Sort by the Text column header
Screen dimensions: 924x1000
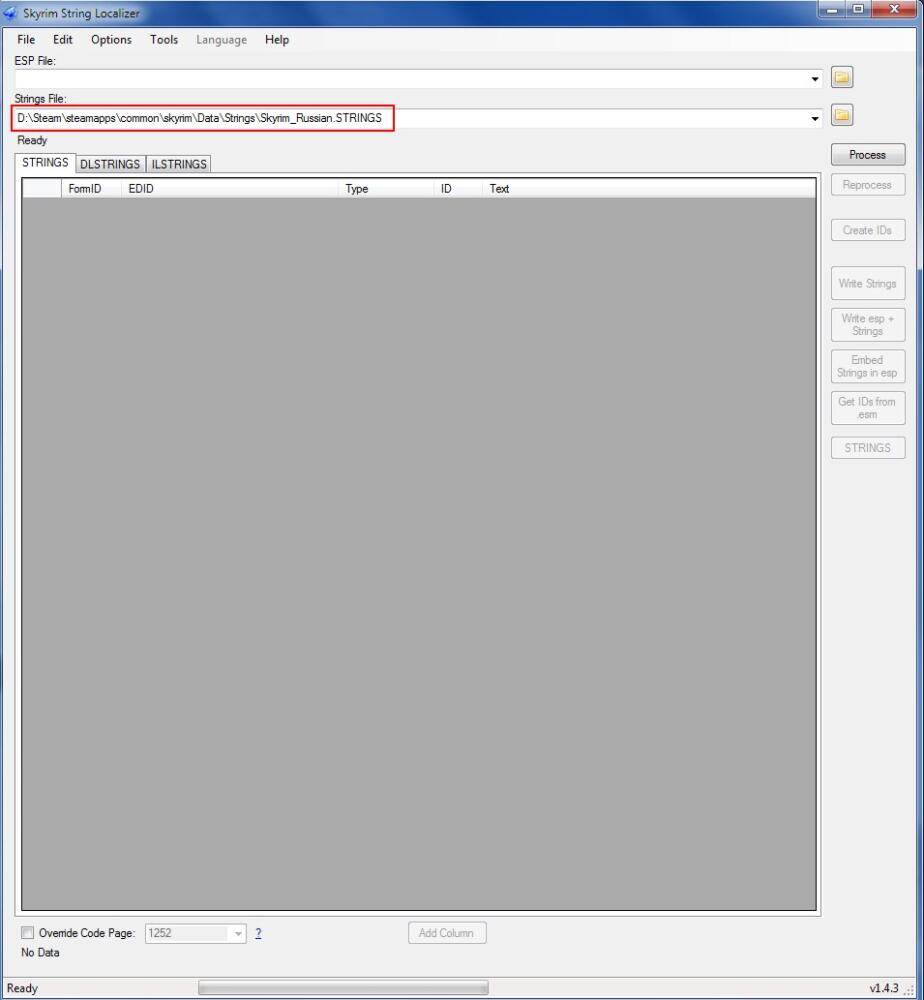(x=649, y=189)
